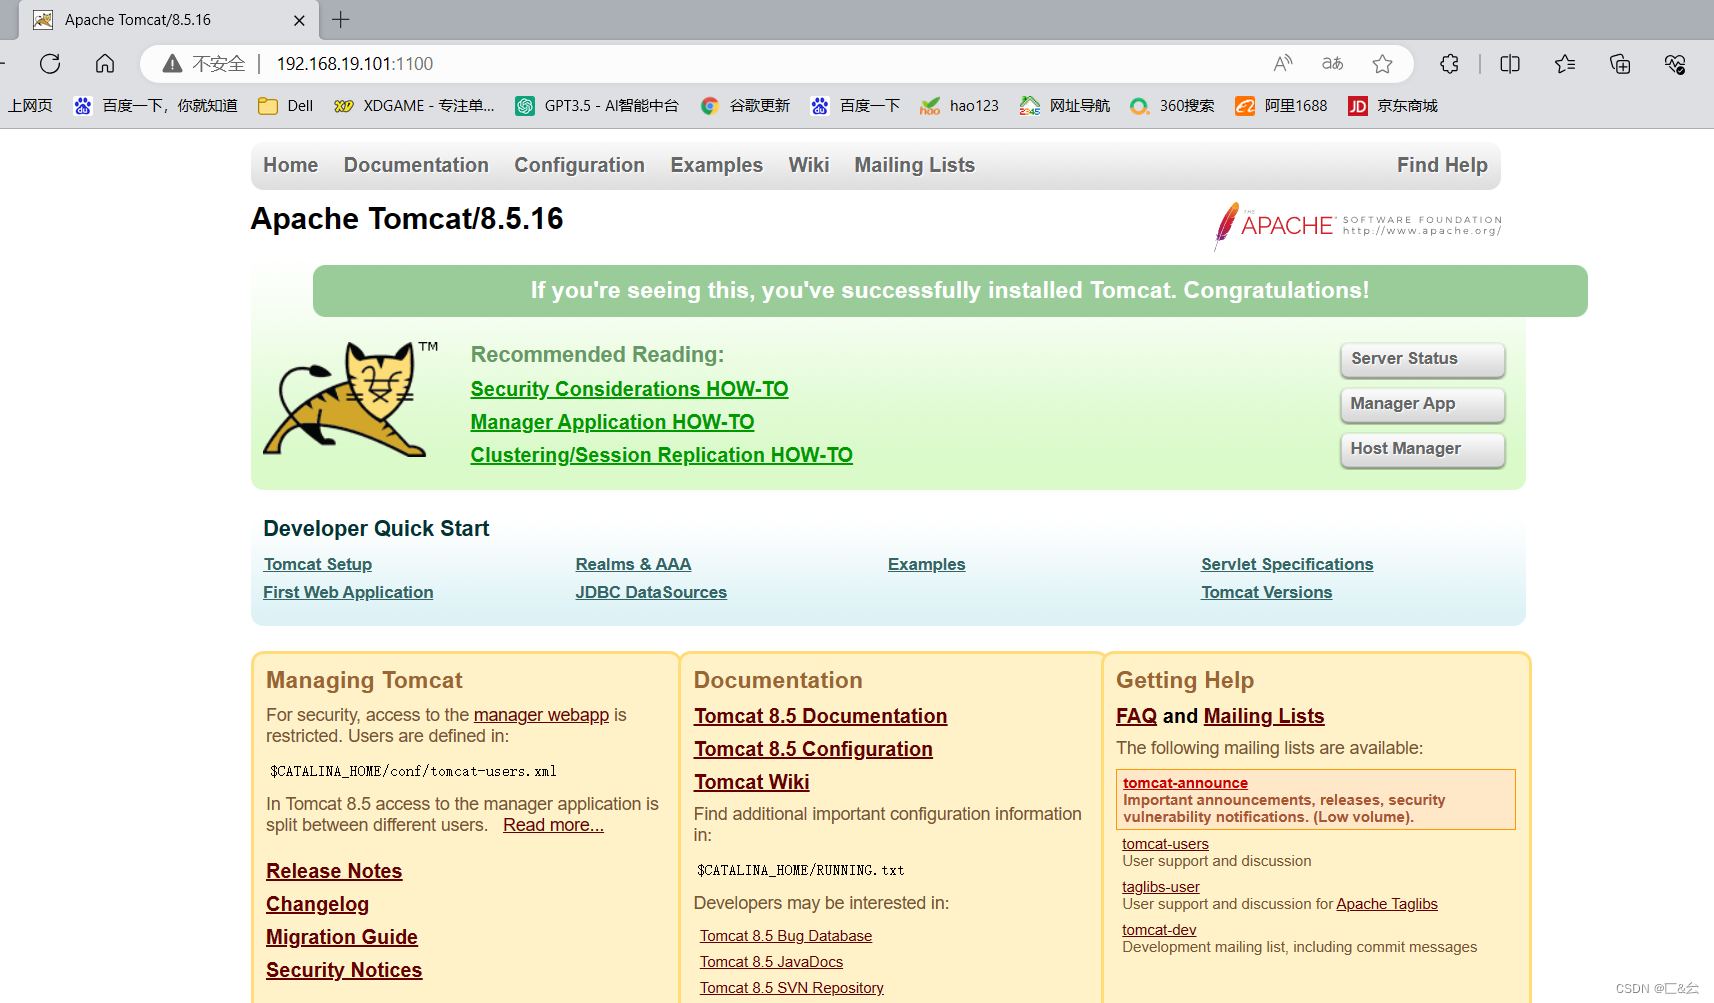The width and height of the screenshot is (1714, 1003).
Task: Open Mailing Lists in navigation bar
Action: [915, 165]
